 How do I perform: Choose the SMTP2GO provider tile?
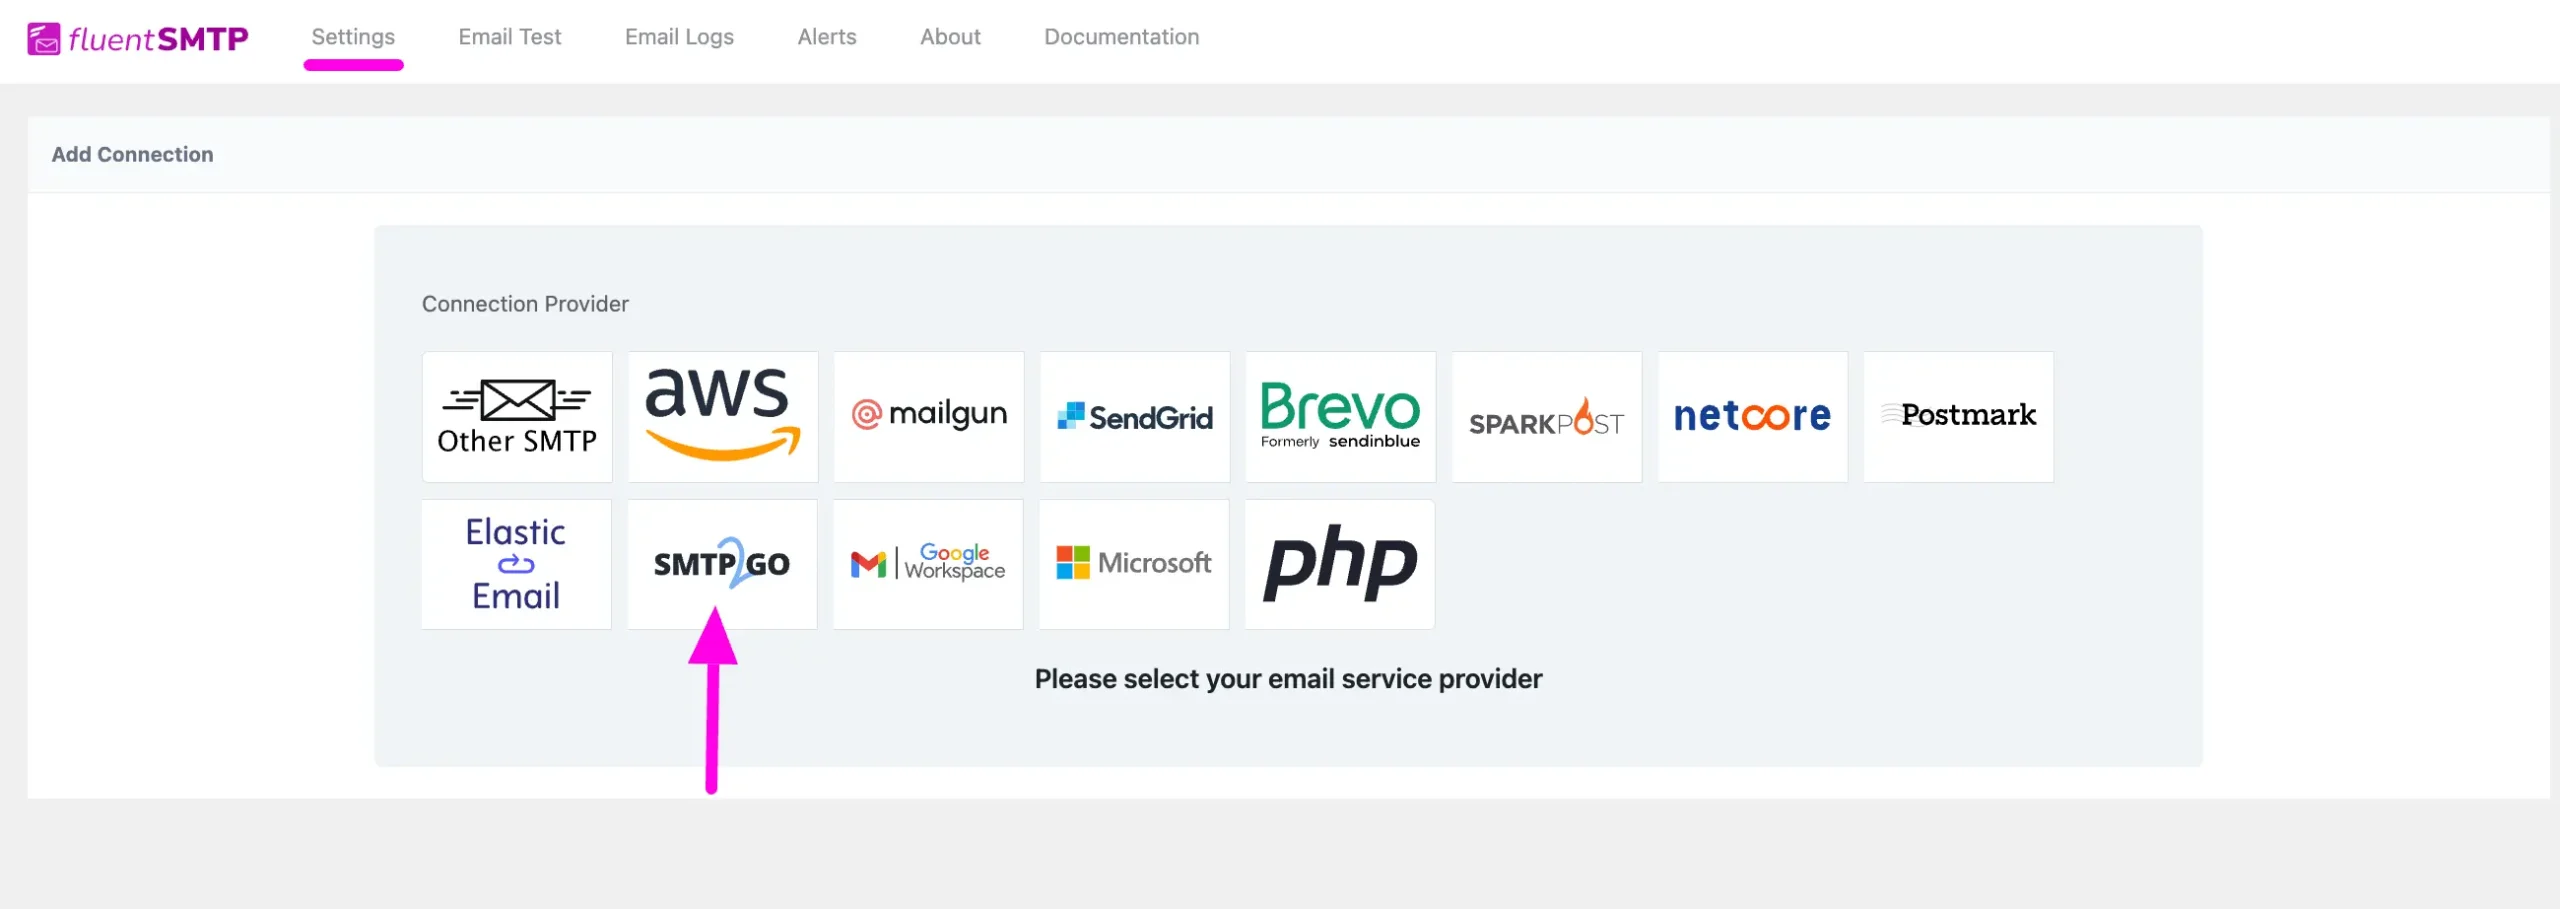pyautogui.click(x=722, y=564)
